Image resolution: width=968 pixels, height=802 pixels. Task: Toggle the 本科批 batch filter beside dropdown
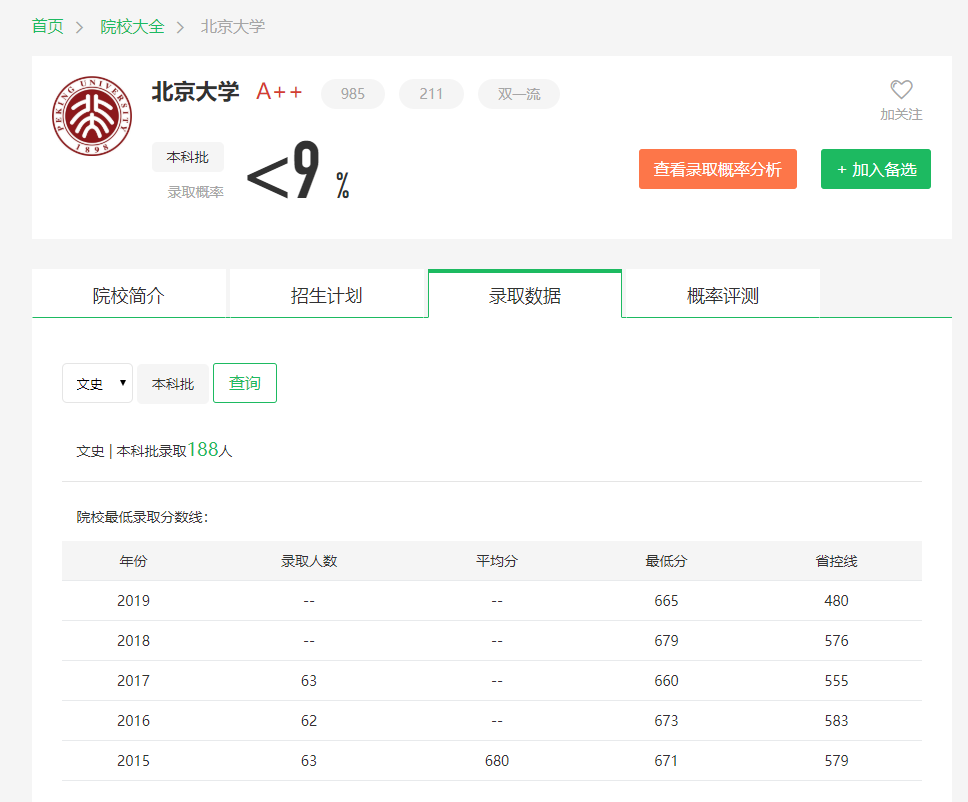[x=172, y=384]
